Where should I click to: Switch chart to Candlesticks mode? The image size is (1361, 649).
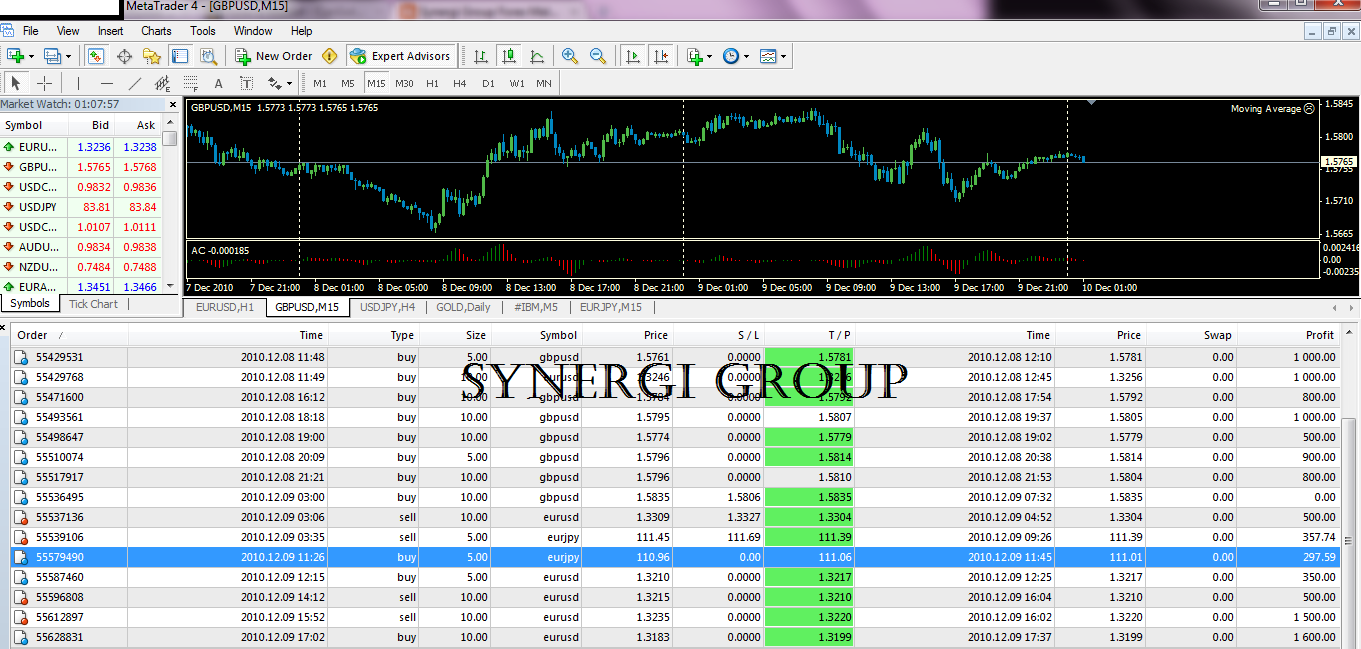point(509,56)
